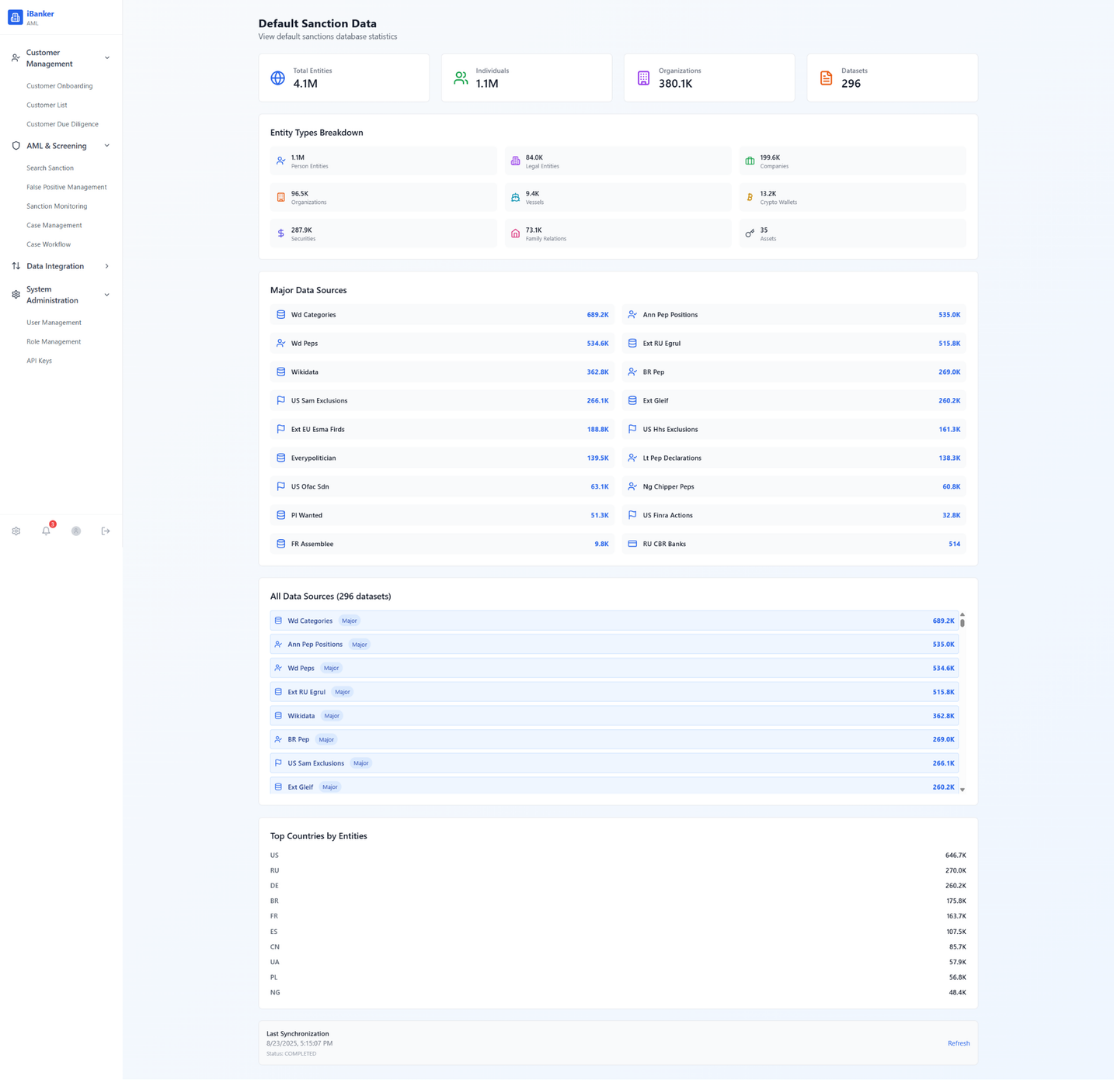Click the Datasets document icon
The height and width of the screenshot is (1080, 1114).
pos(826,78)
